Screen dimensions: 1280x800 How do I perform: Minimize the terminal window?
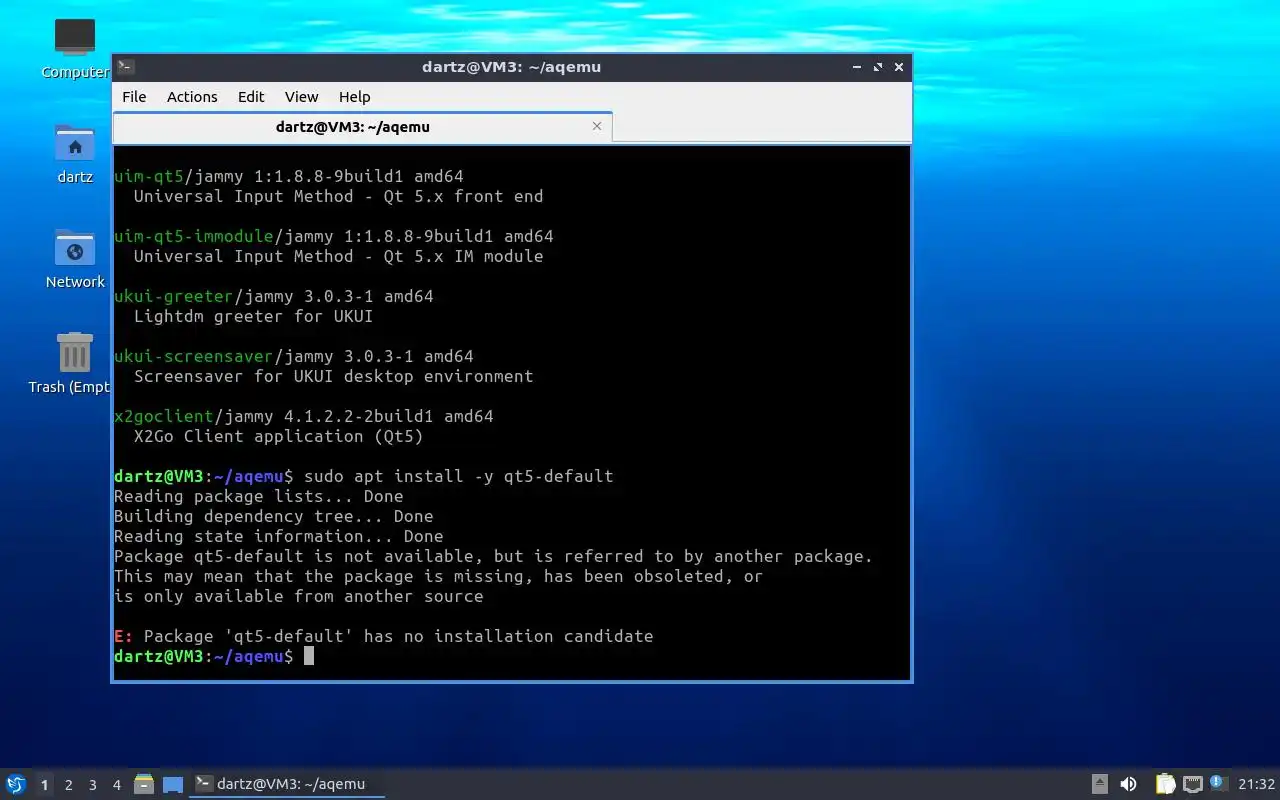tap(857, 67)
